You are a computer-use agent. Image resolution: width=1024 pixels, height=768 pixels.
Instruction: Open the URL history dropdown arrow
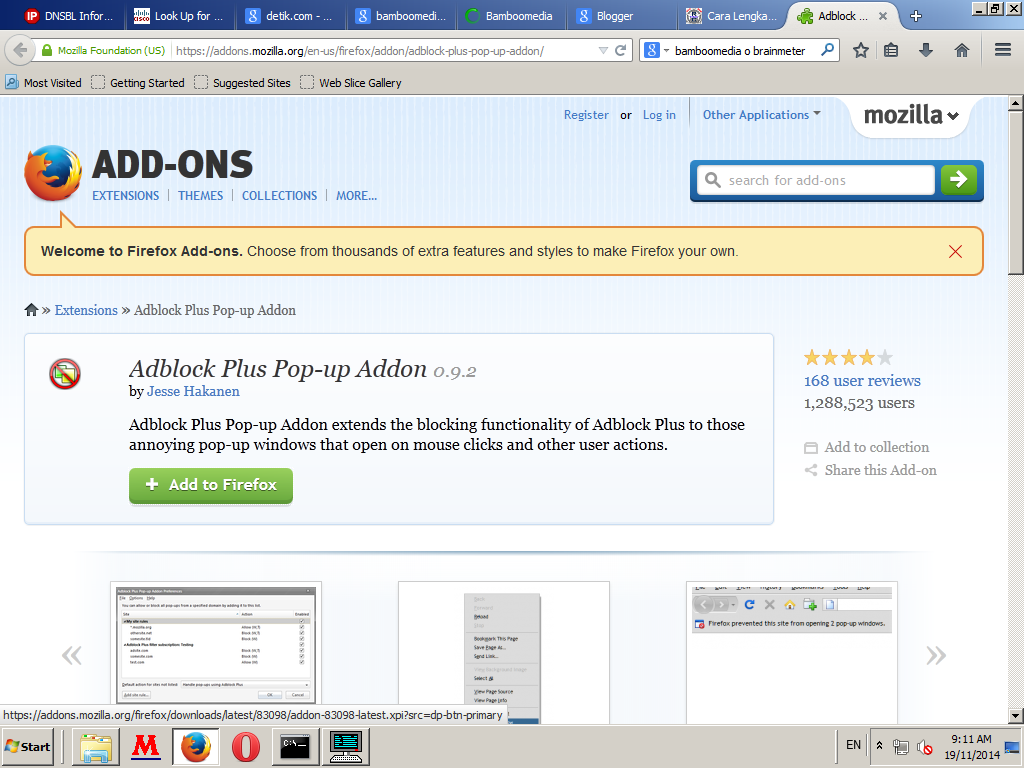point(603,50)
